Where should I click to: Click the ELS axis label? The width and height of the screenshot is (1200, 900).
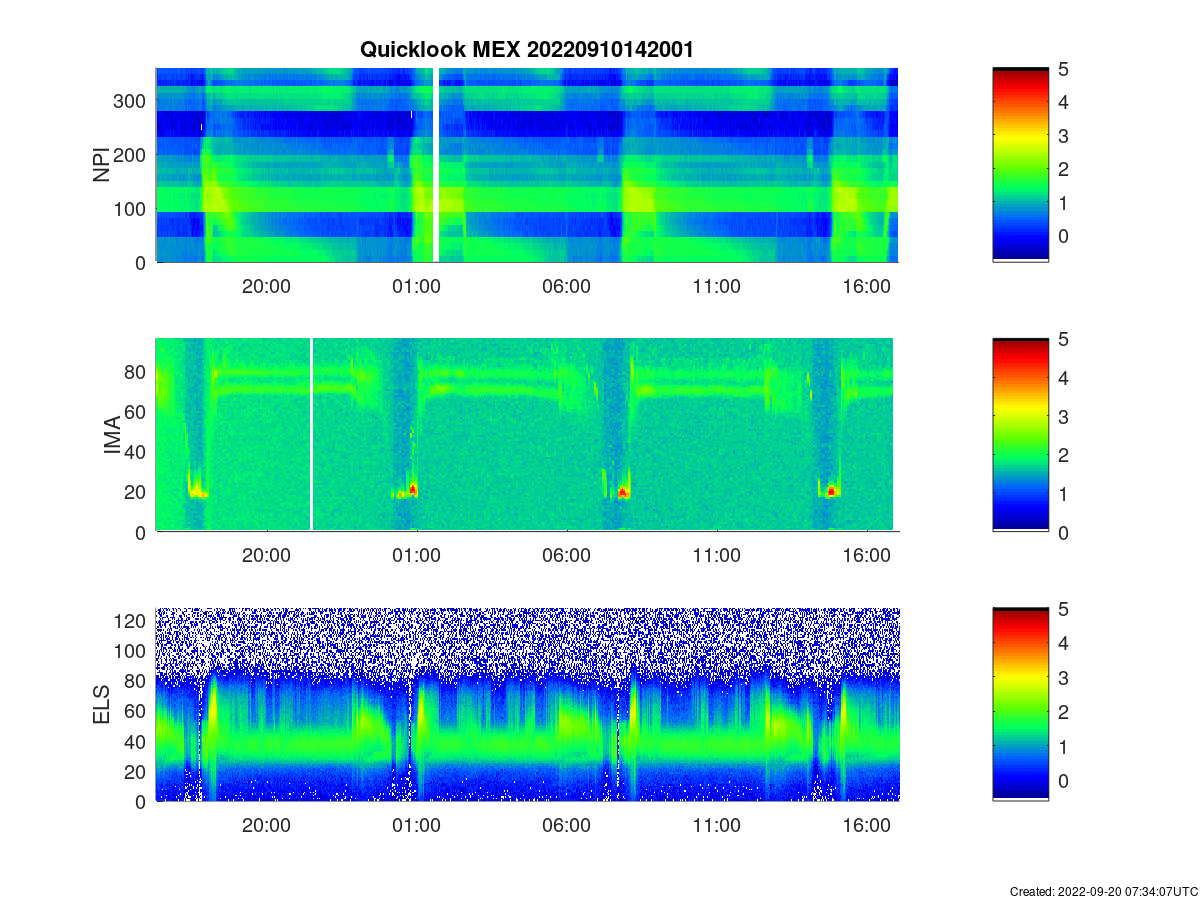coord(102,705)
